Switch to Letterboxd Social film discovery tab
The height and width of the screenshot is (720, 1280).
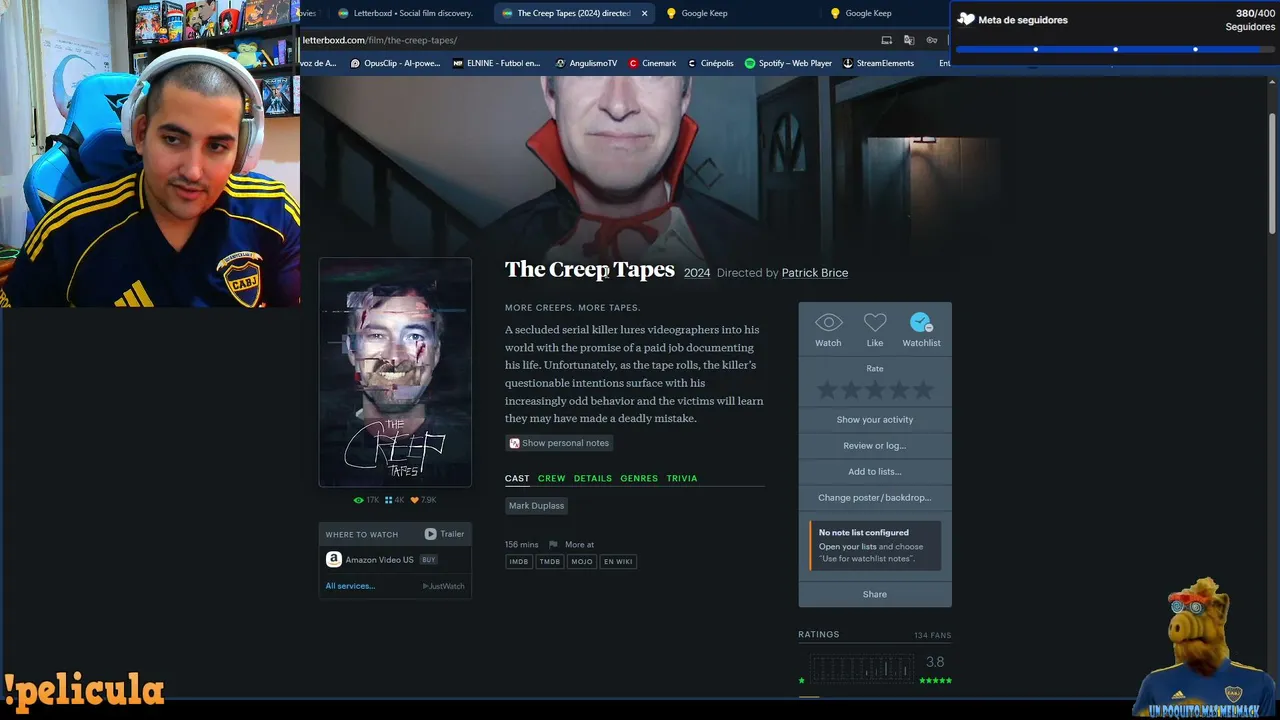point(405,13)
